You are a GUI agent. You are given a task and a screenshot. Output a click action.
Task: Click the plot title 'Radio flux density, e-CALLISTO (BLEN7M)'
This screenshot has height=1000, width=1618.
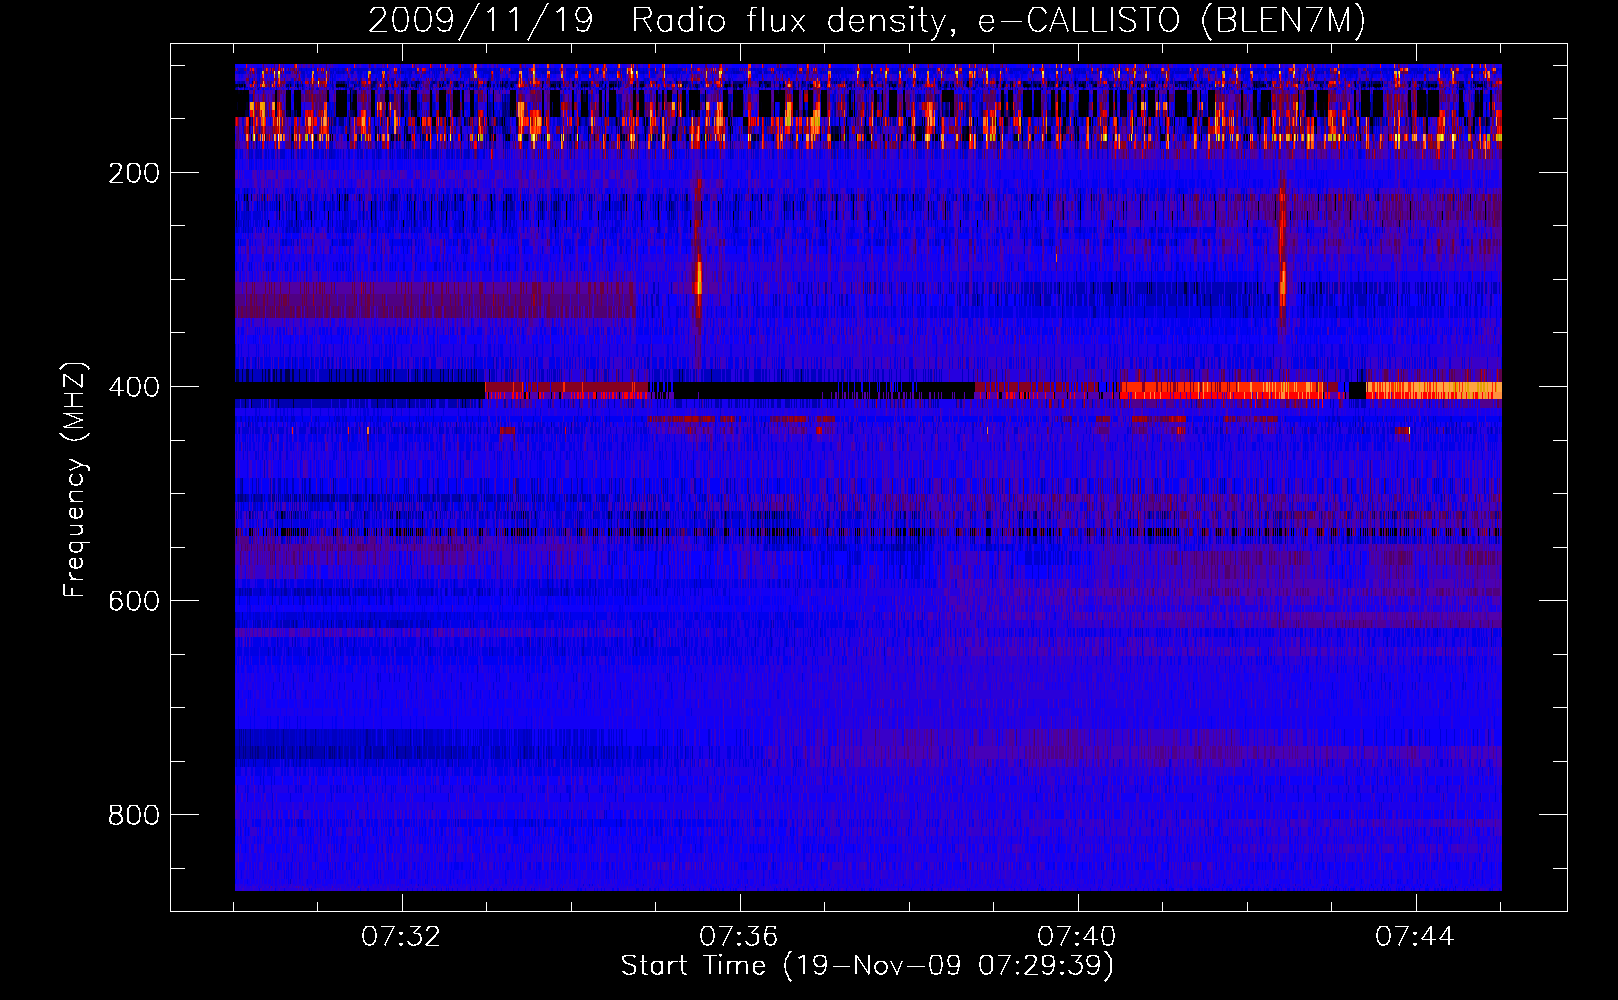tap(998, 21)
